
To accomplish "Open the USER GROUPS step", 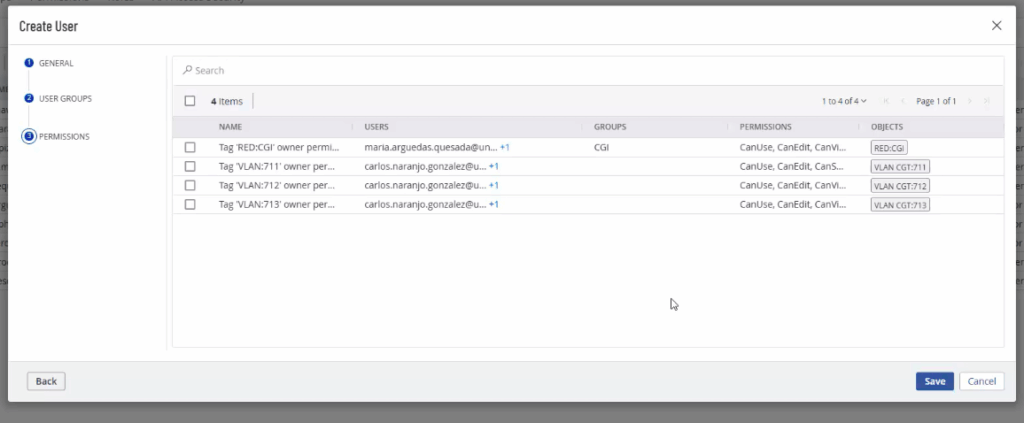I will pos(65,99).
